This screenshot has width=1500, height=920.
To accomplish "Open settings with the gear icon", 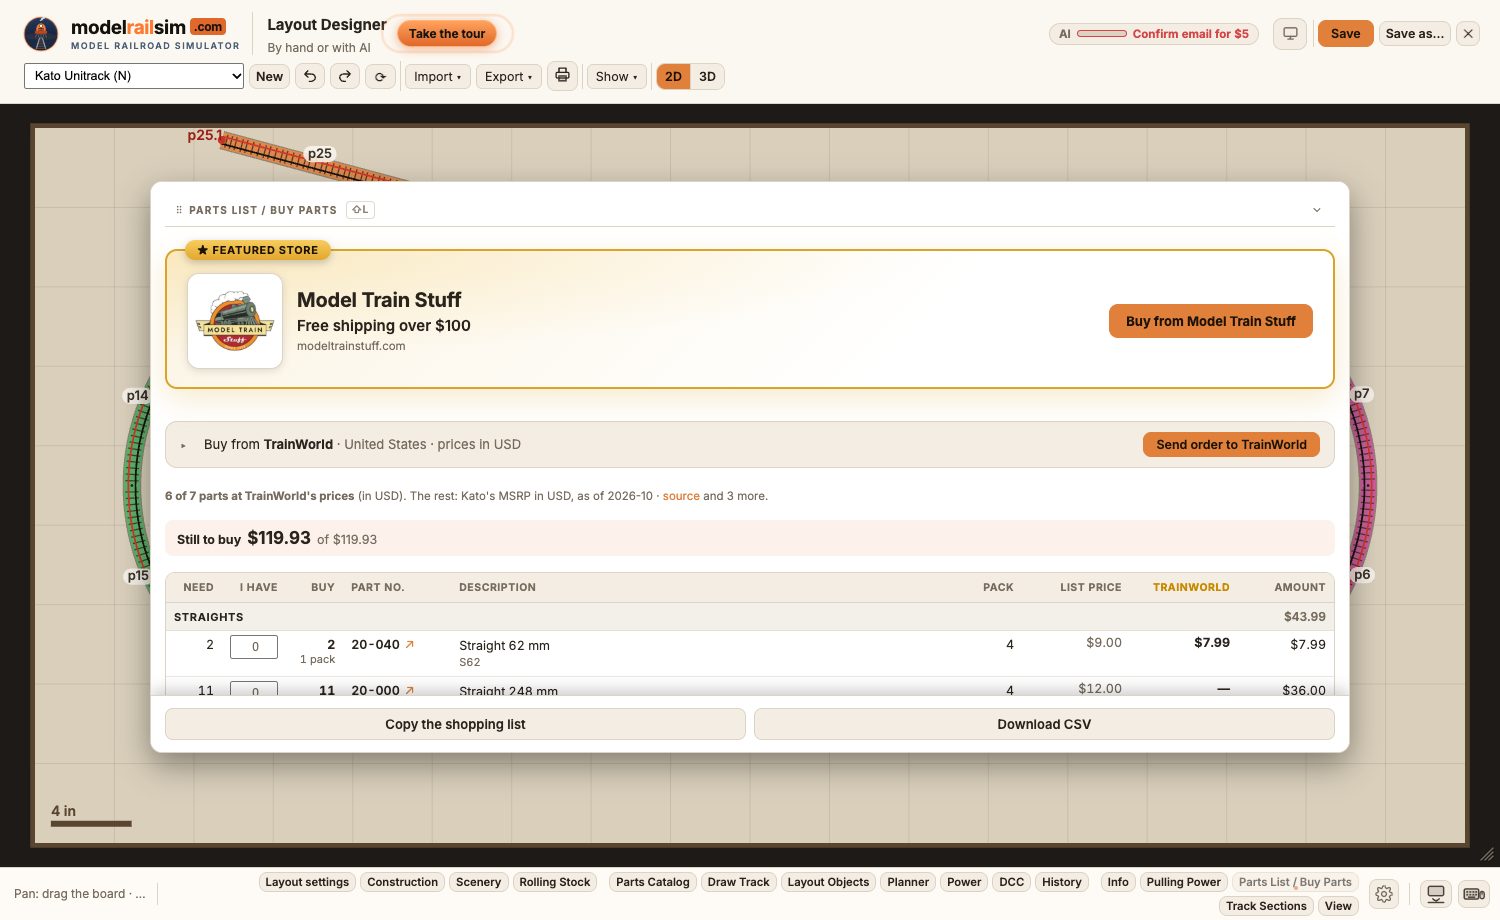I will pyautogui.click(x=1384, y=894).
